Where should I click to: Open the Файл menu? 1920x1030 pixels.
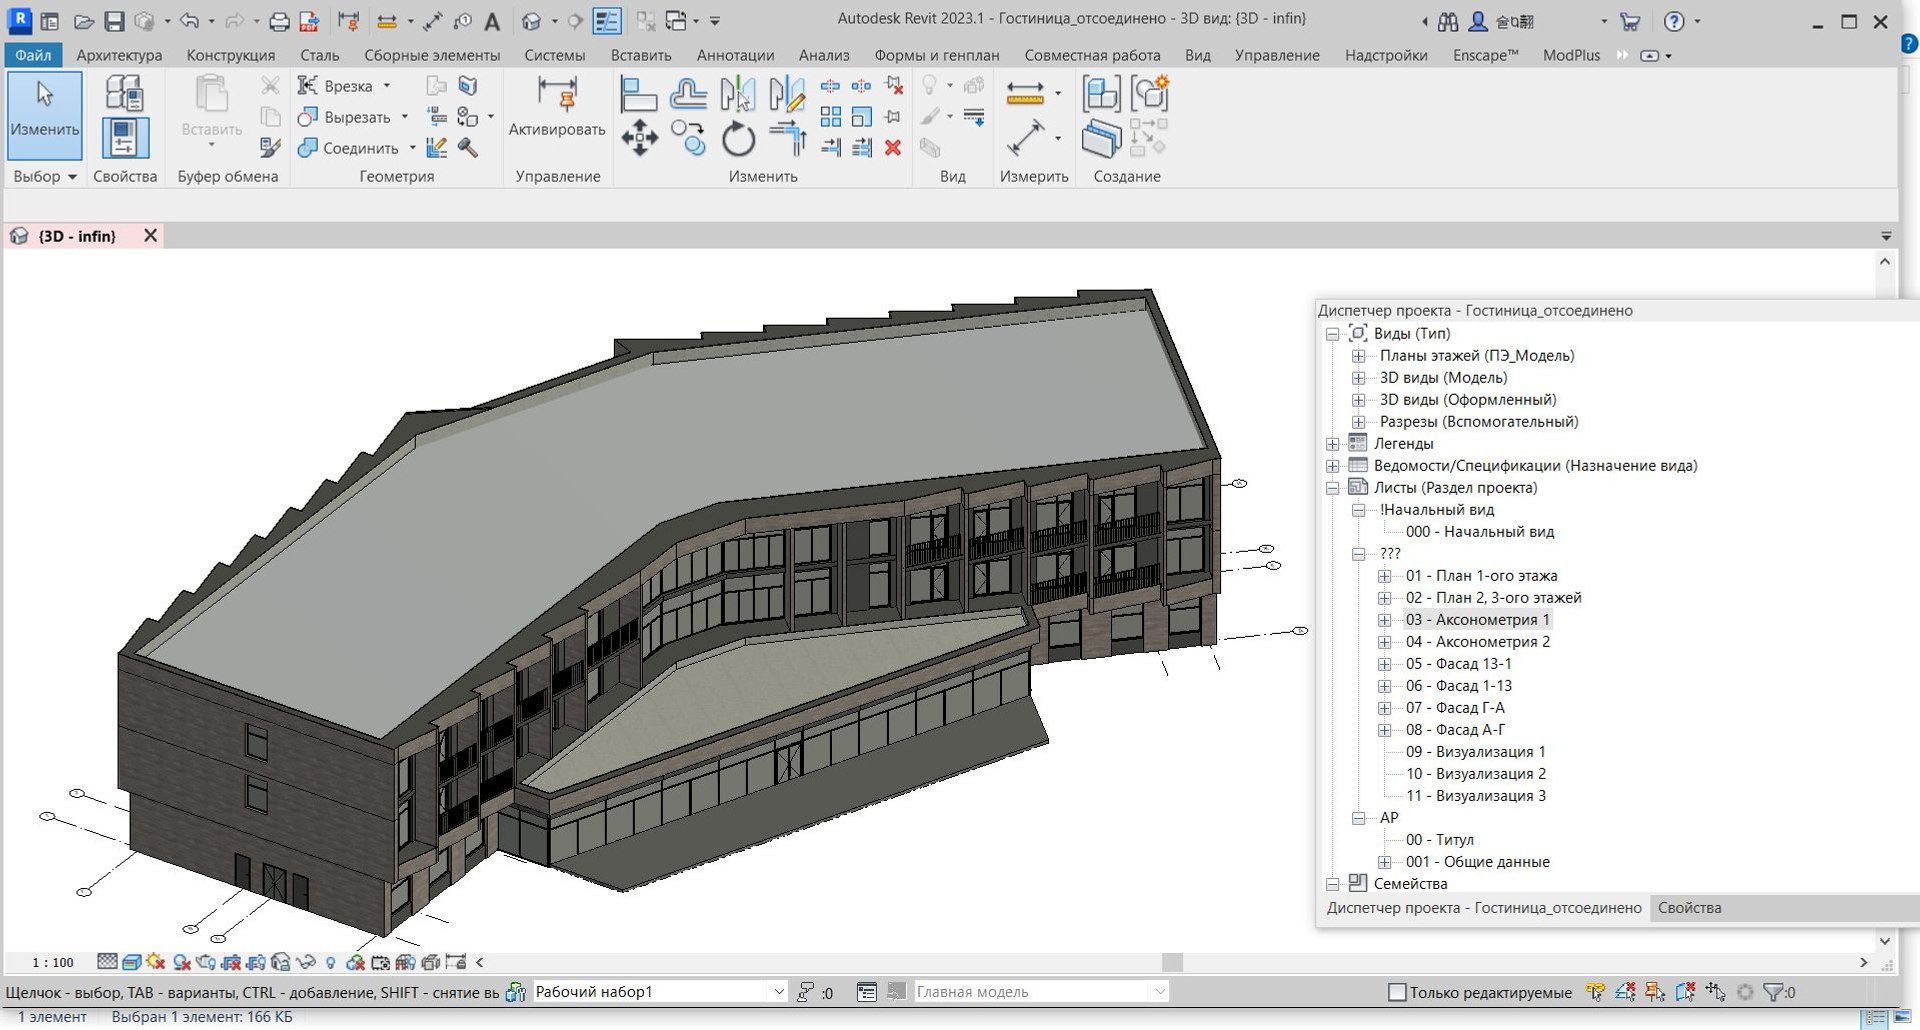coord(33,55)
